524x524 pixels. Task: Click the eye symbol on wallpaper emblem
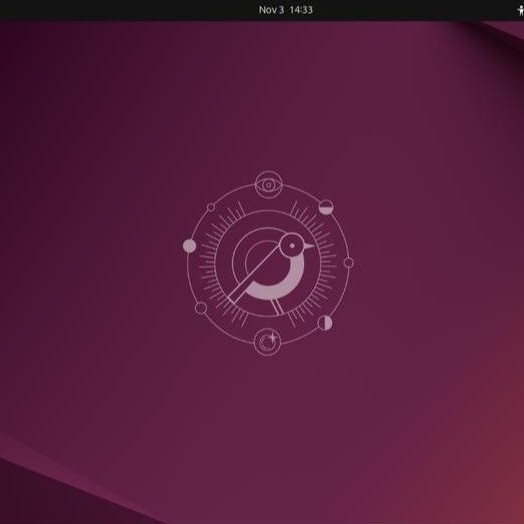tap(269, 184)
